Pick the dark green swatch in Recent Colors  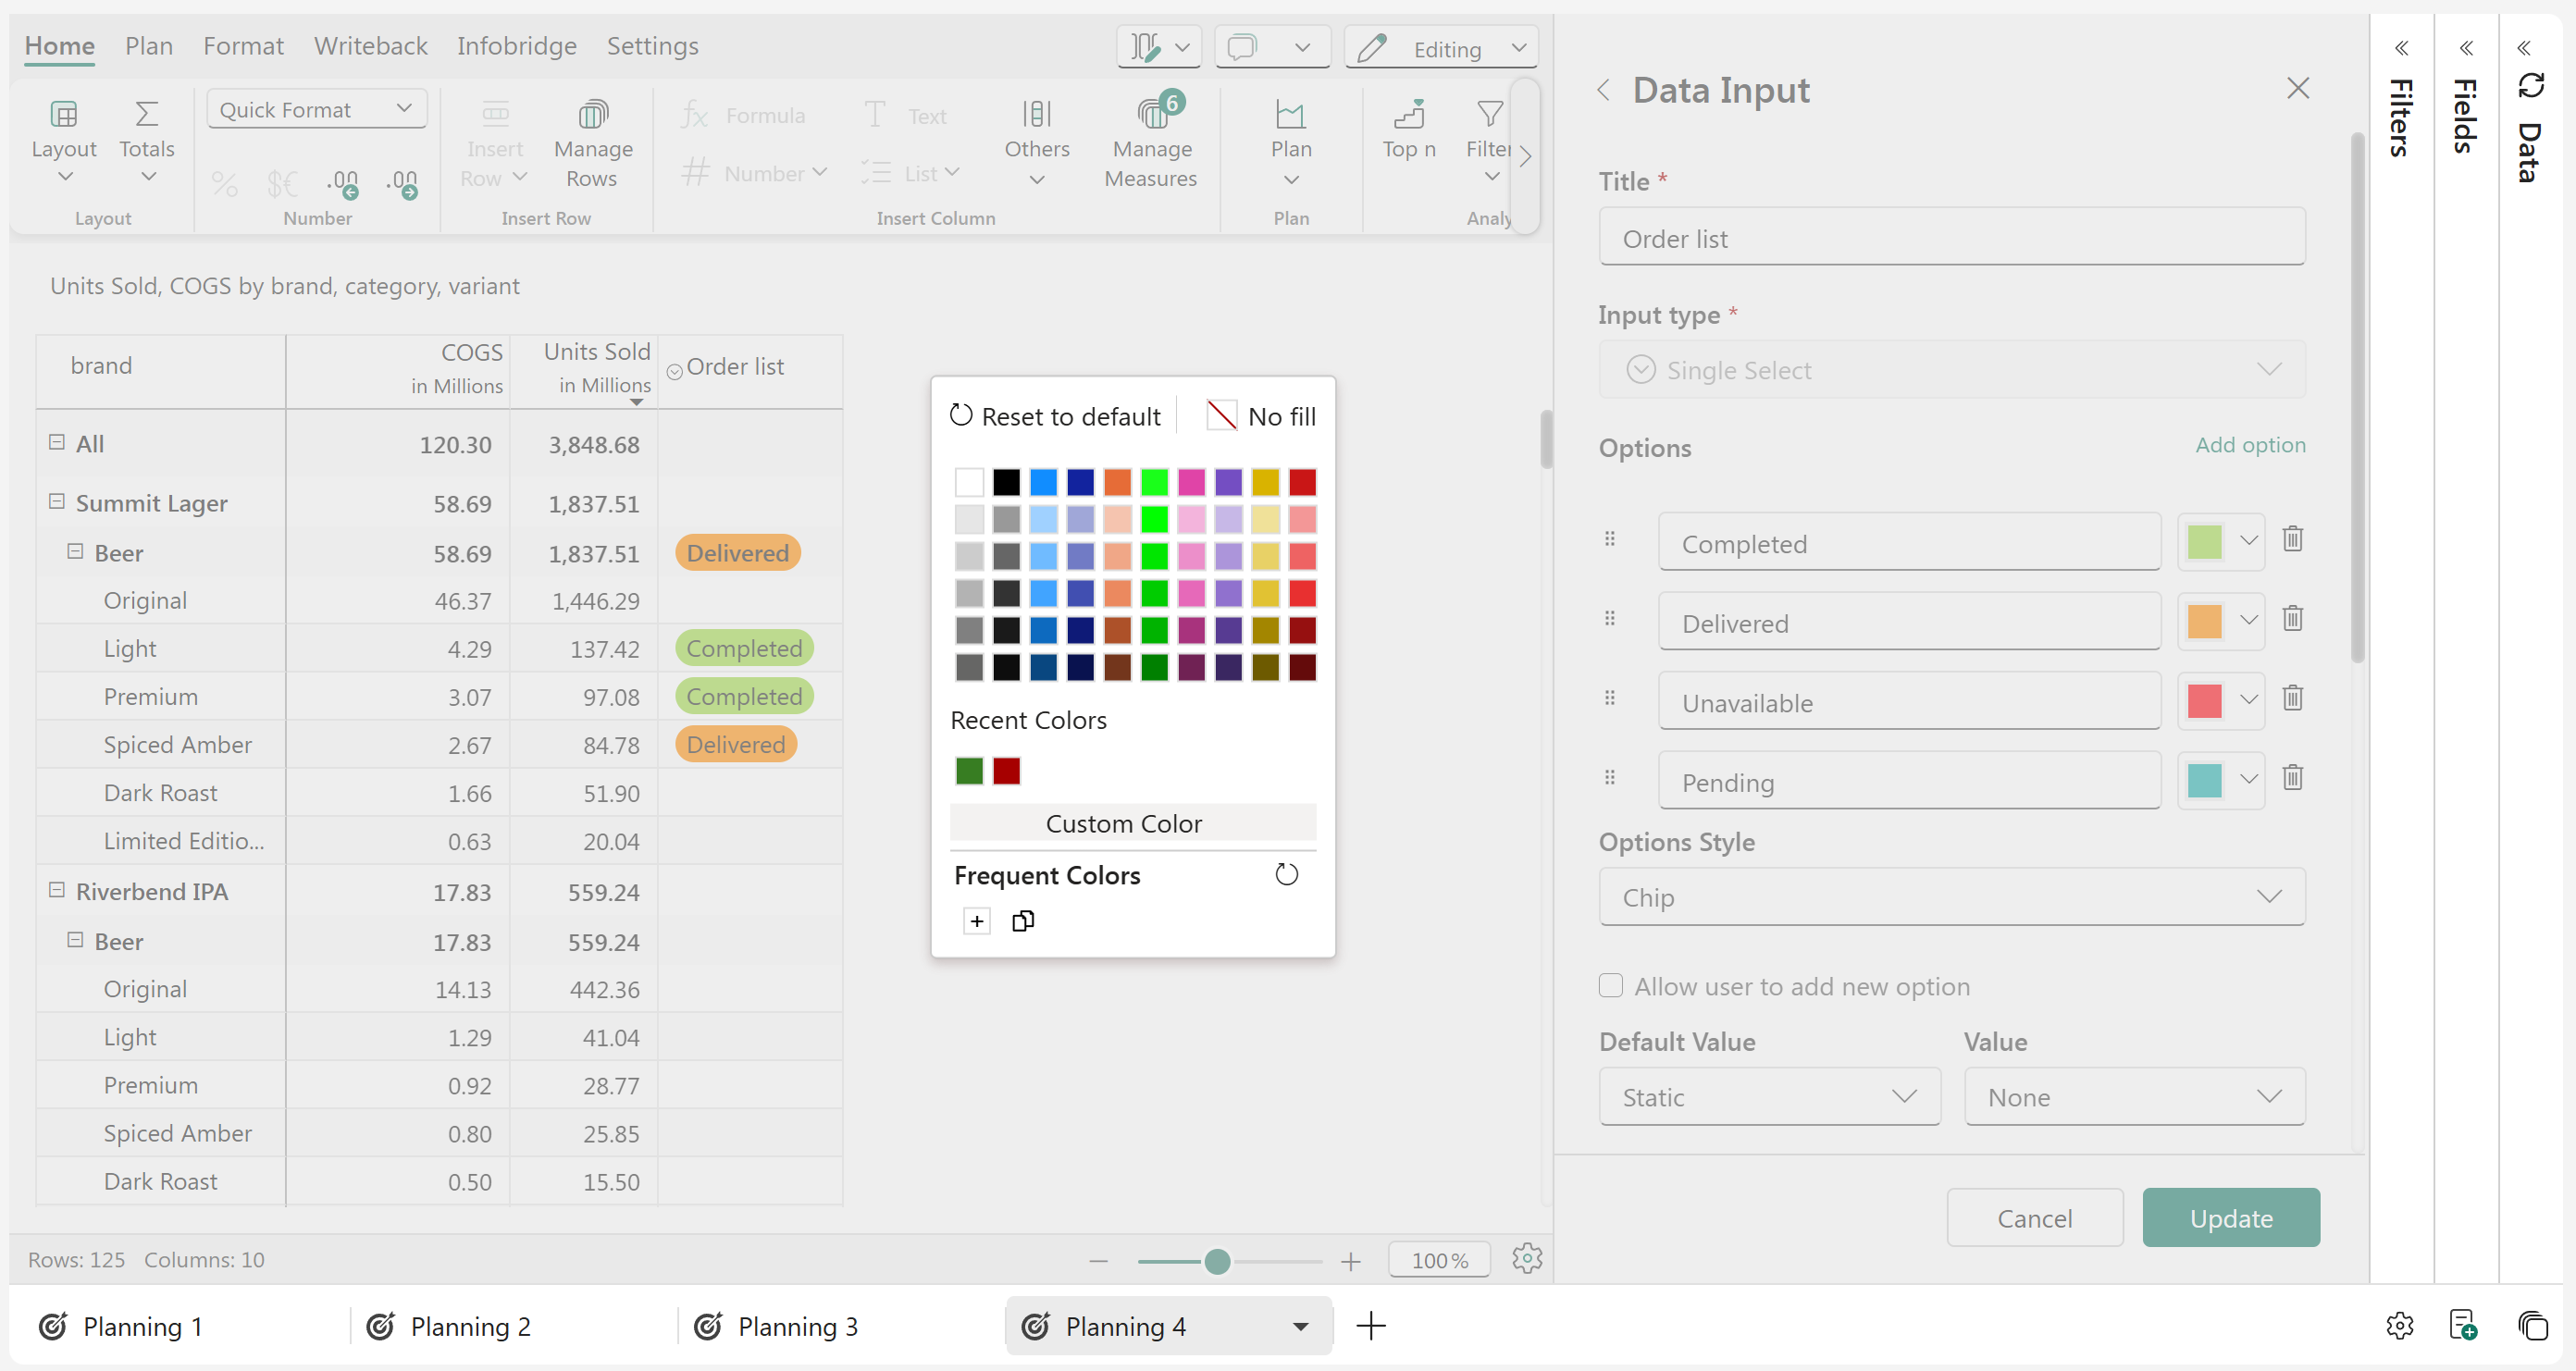[969, 771]
